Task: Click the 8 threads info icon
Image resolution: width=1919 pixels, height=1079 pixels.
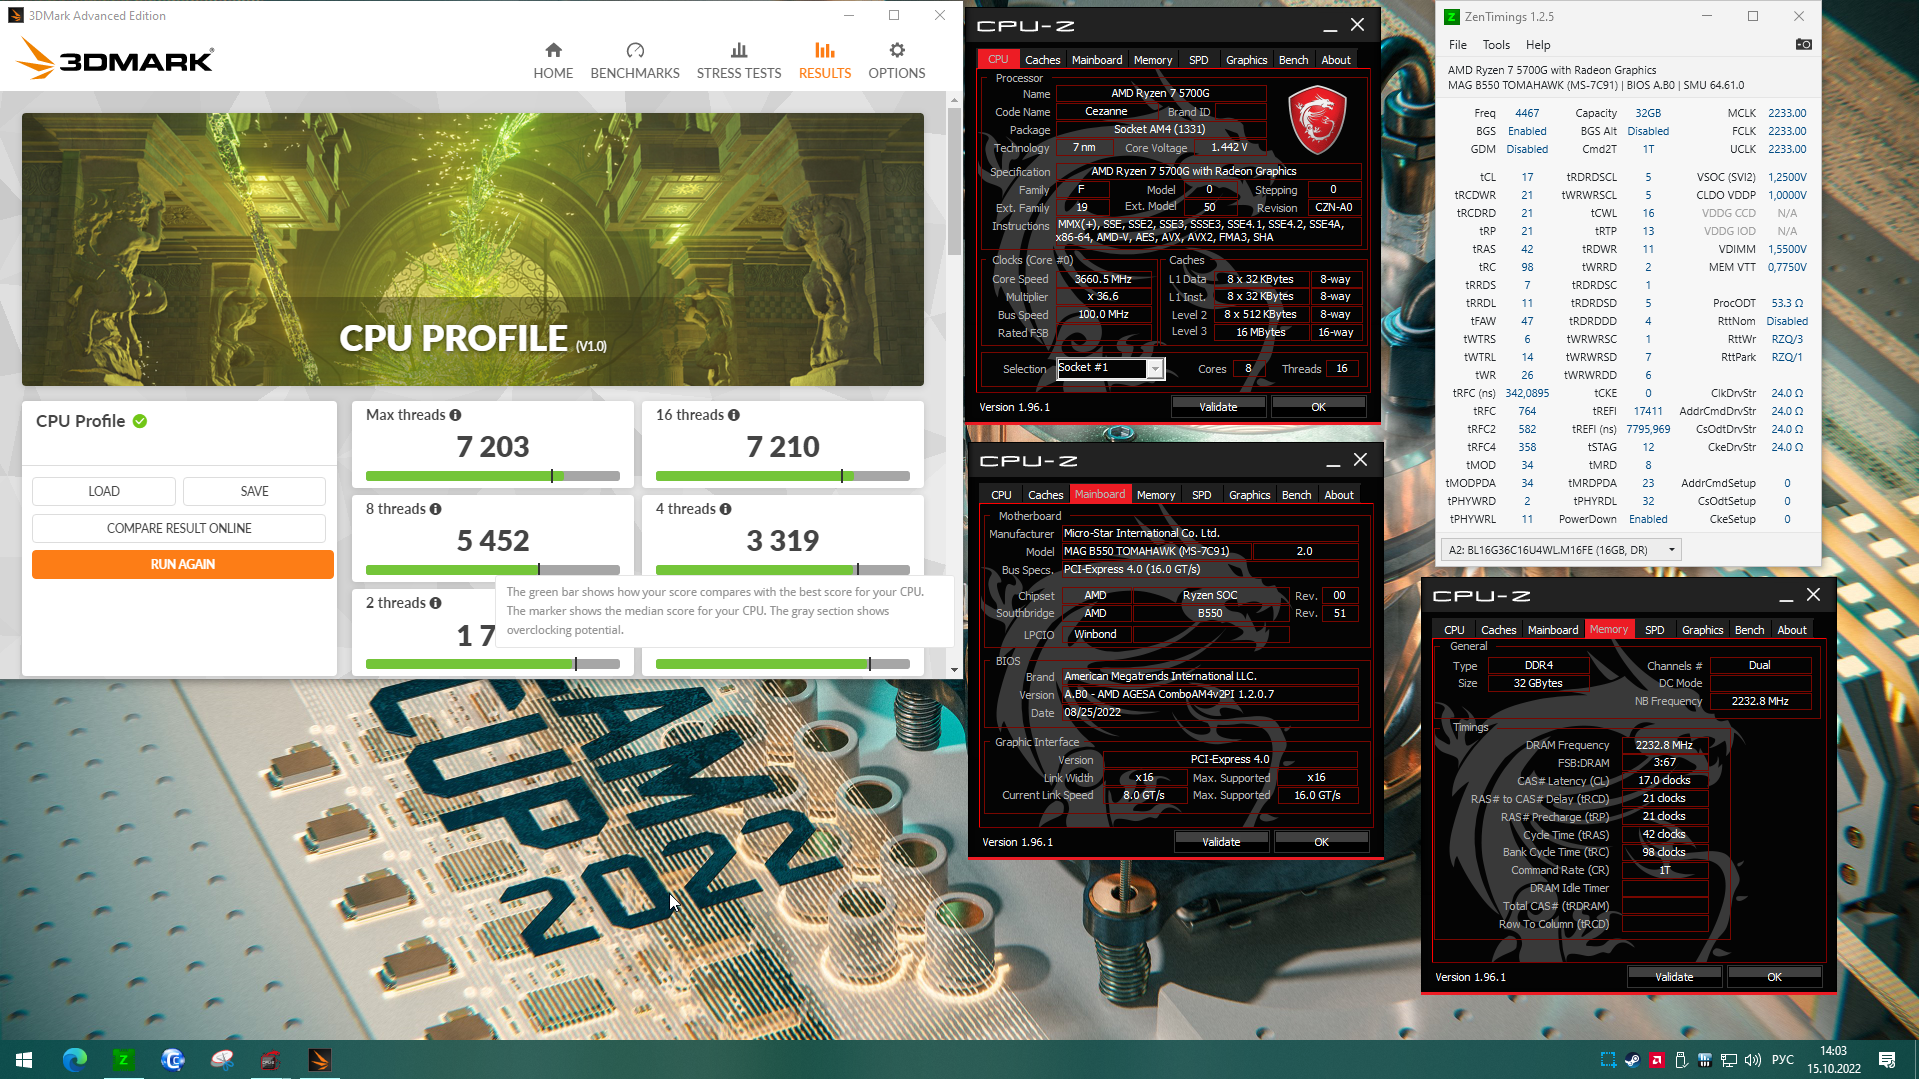Action: [436, 509]
